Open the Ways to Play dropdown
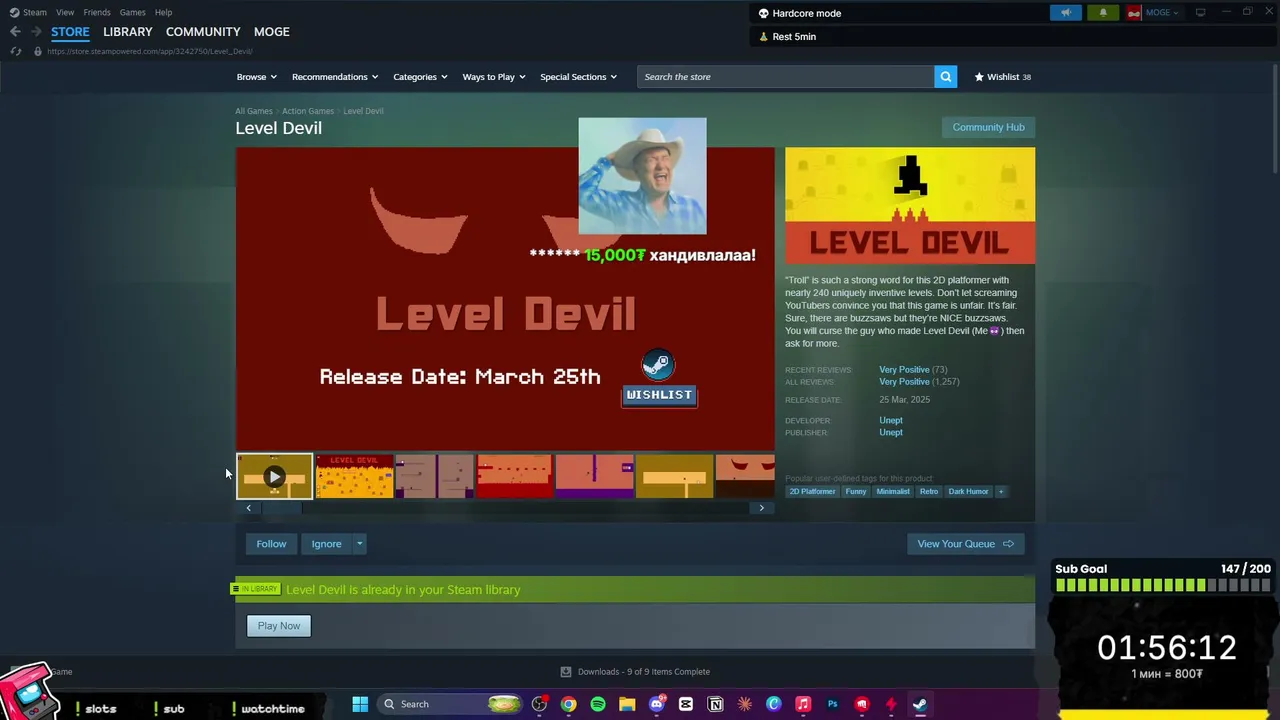 (x=494, y=77)
